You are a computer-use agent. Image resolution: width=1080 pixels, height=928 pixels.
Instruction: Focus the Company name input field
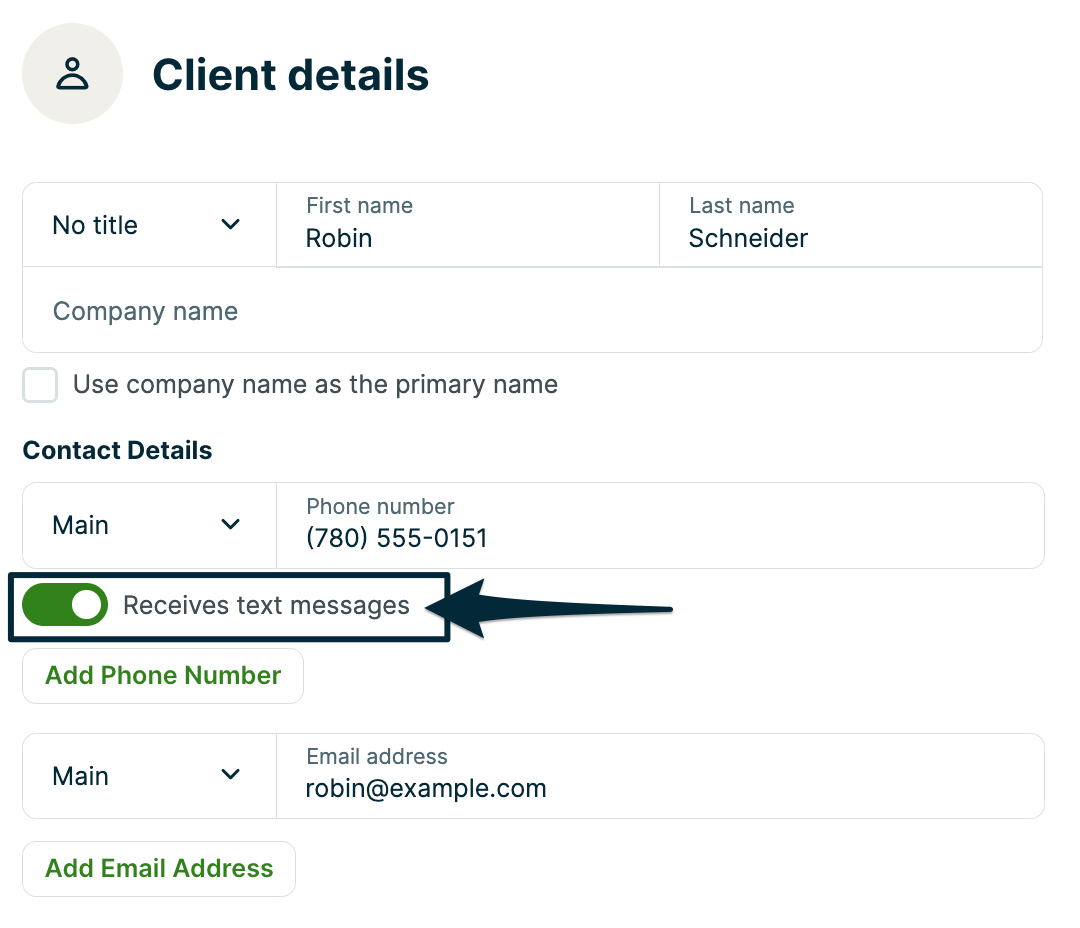(532, 311)
